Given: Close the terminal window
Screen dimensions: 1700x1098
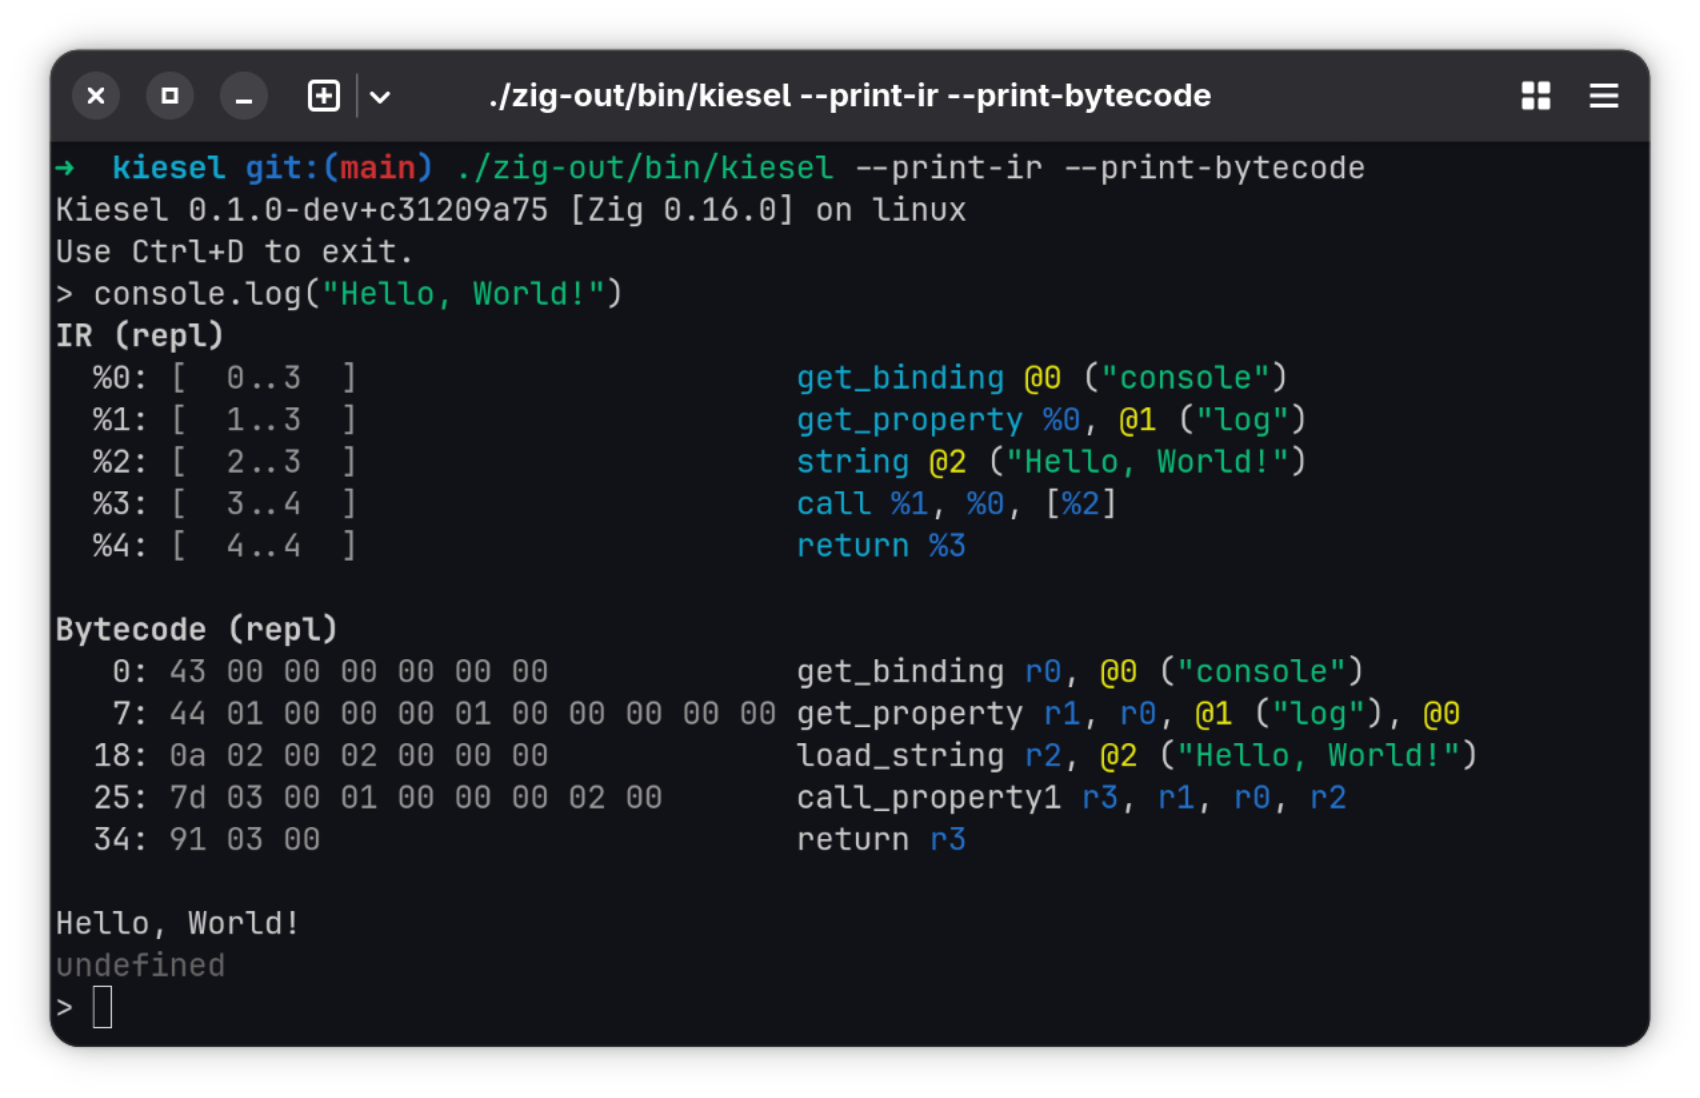Looking at the screenshot, I should 96,96.
